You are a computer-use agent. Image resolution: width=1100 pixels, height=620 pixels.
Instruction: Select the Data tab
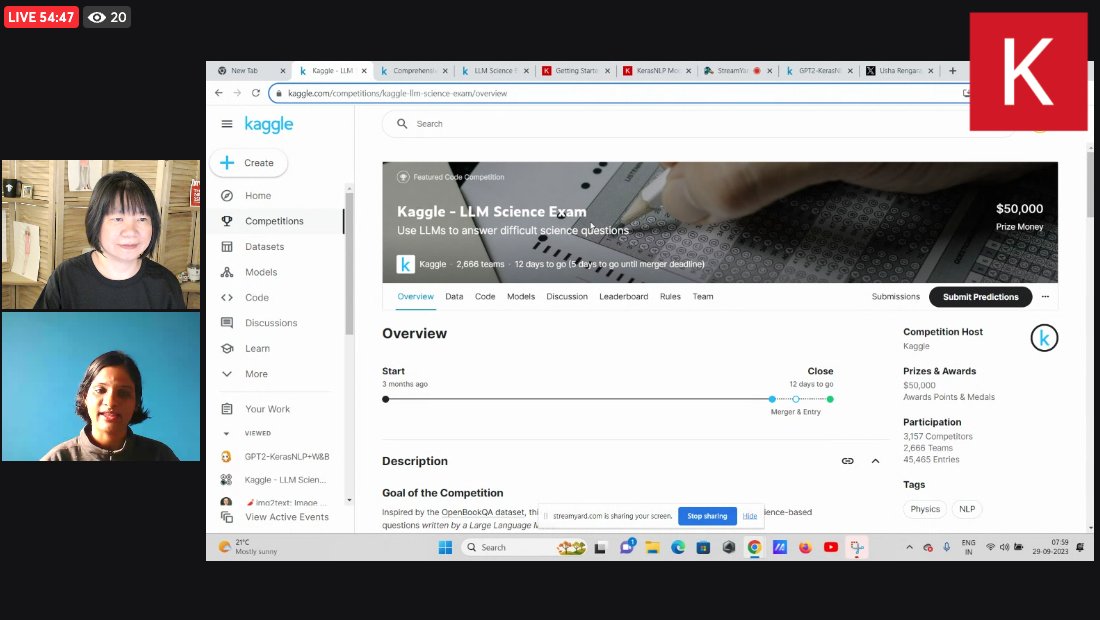[454, 297]
